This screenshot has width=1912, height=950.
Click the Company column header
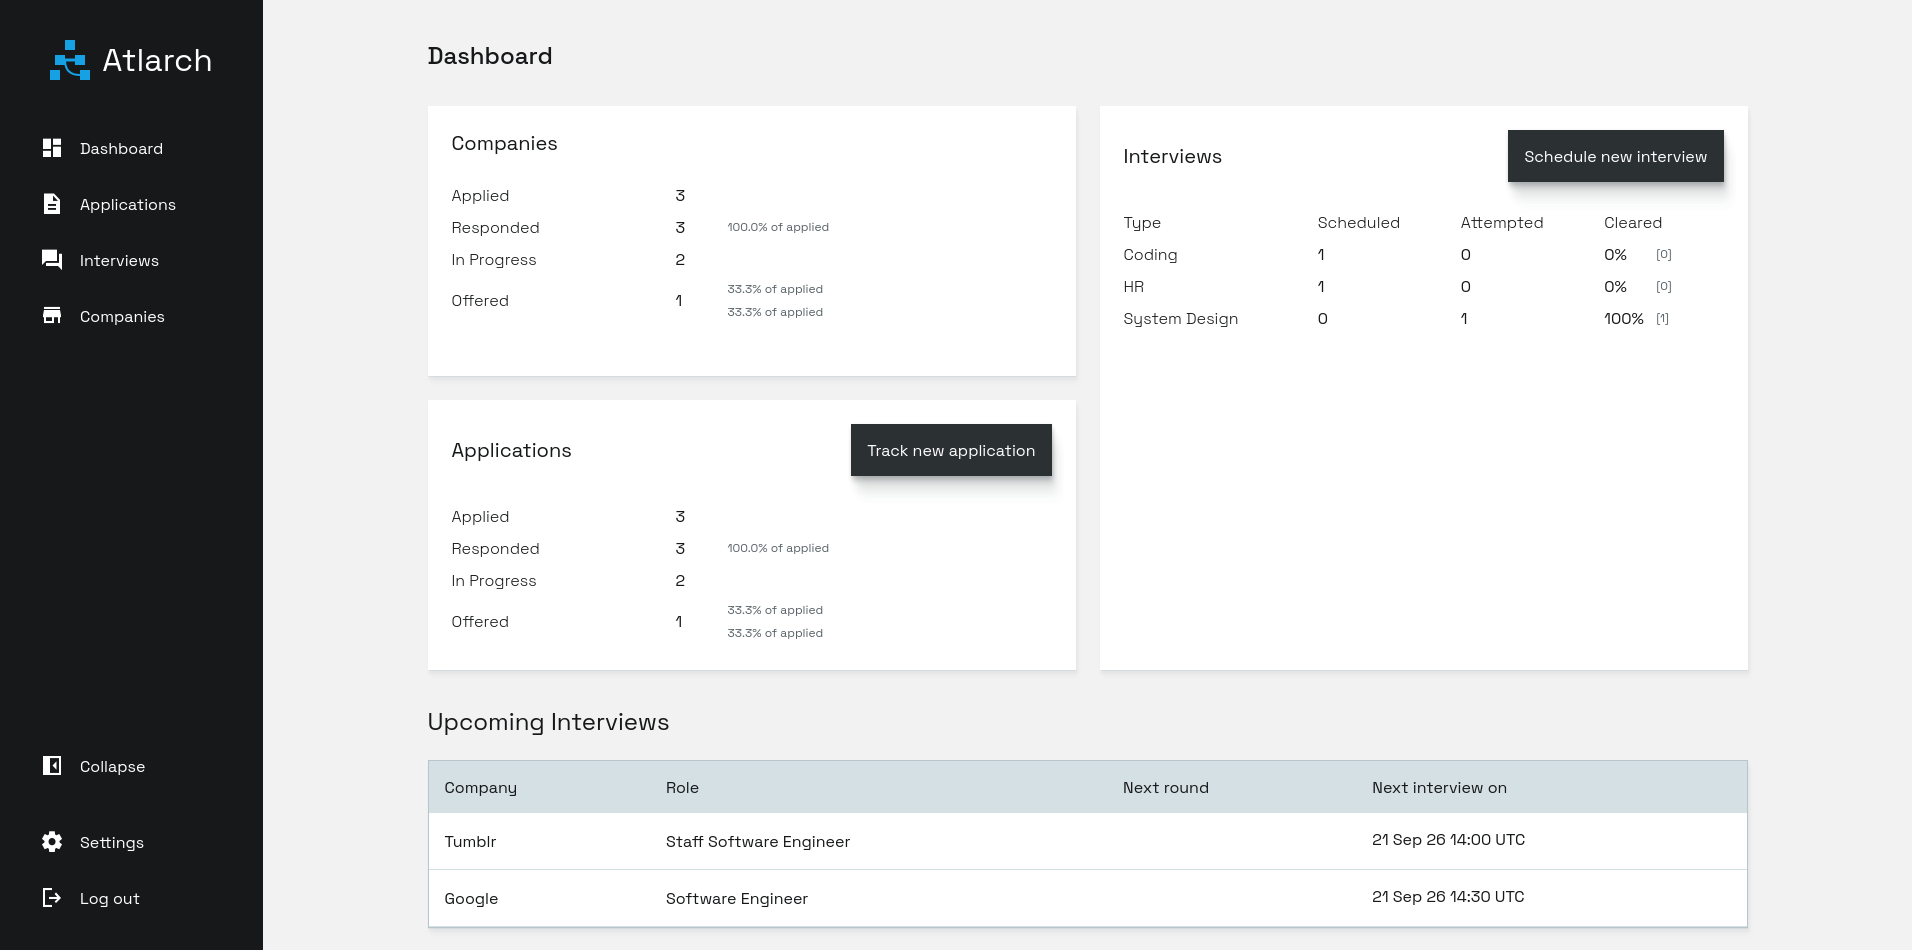[481, 787]
